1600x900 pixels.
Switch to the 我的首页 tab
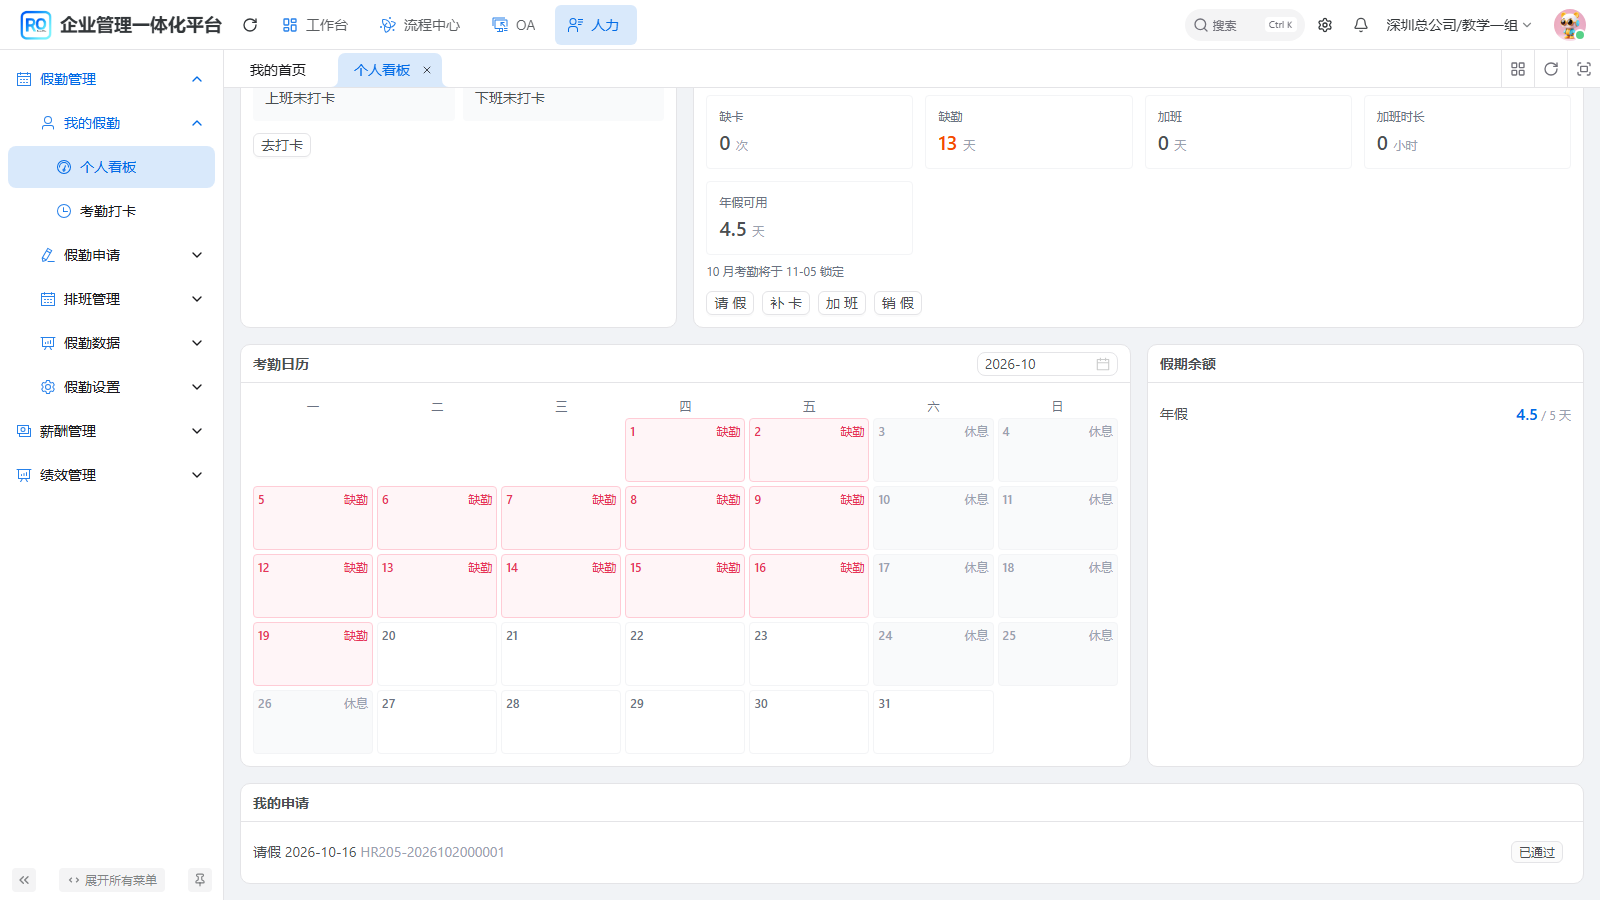coord(278,70)
